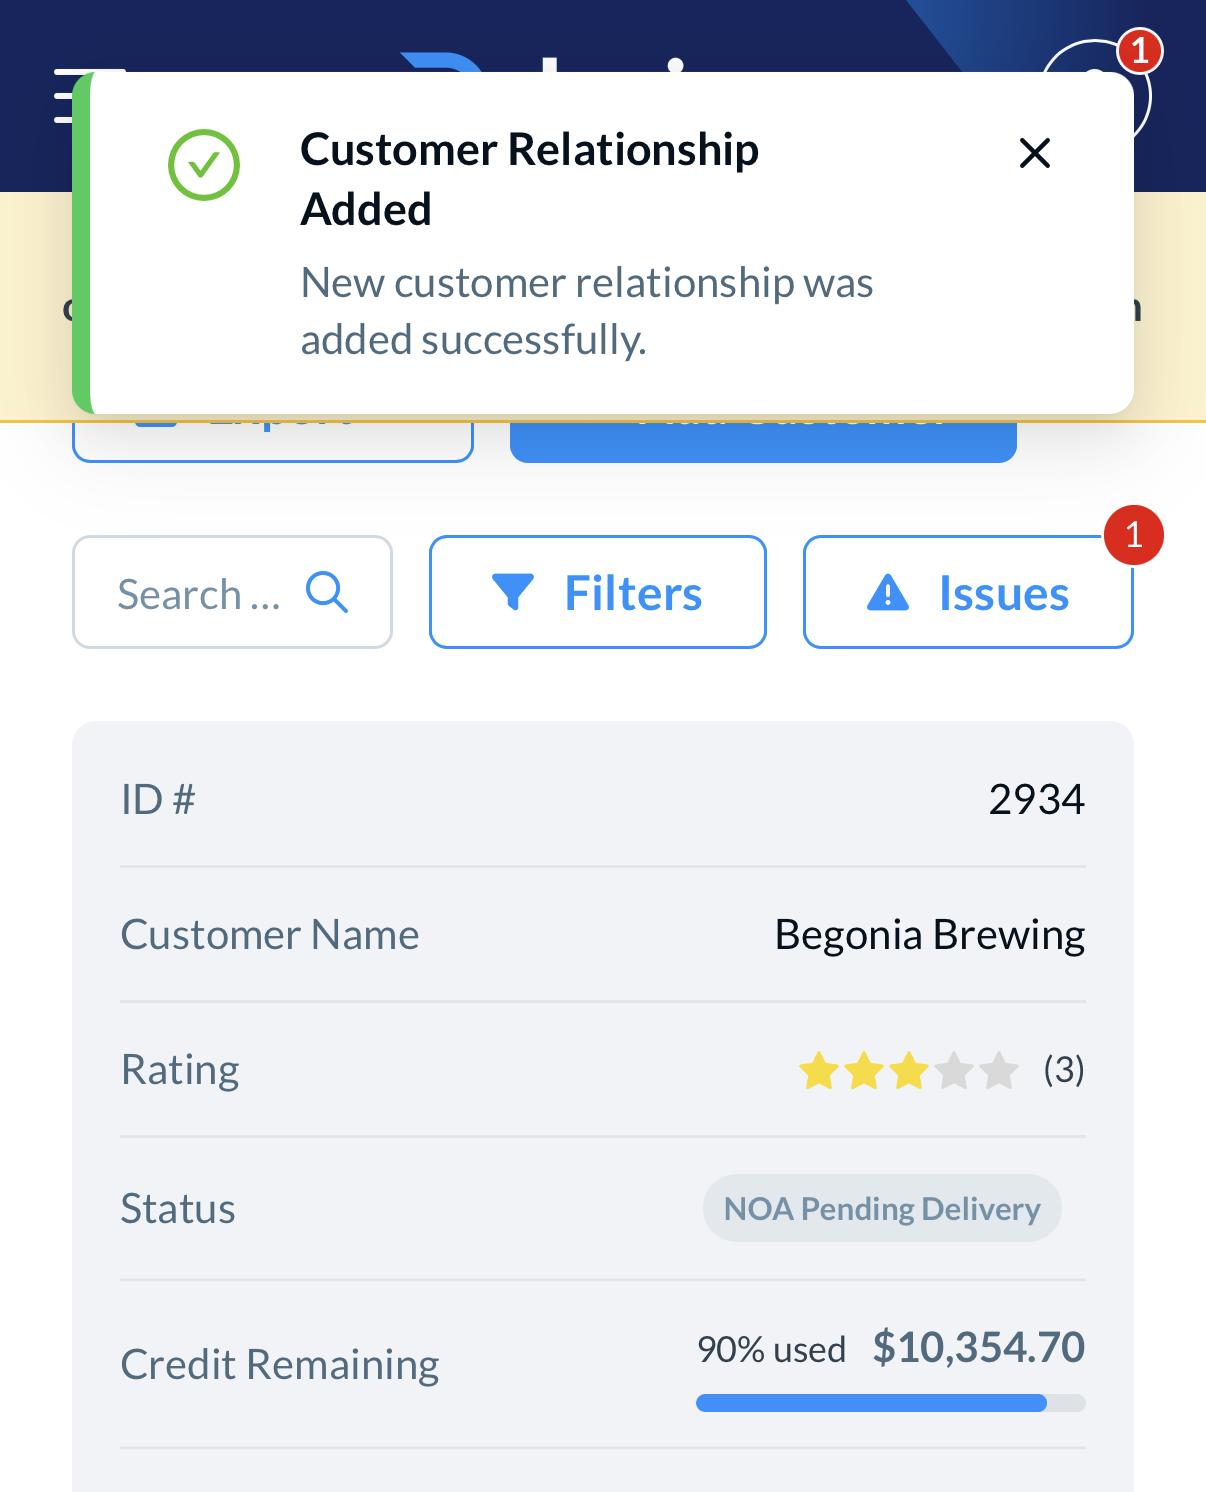Open the hamburger navigation menu
Image resolution: width=1206 pixels, height=1492 pixels.
click(x=62, y=96)
